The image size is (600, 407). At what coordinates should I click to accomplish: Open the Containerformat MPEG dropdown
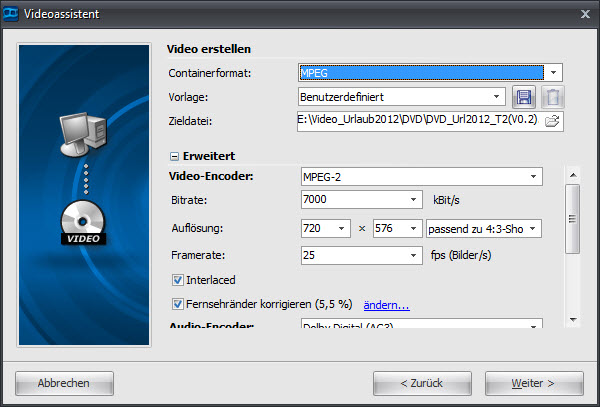554,72
